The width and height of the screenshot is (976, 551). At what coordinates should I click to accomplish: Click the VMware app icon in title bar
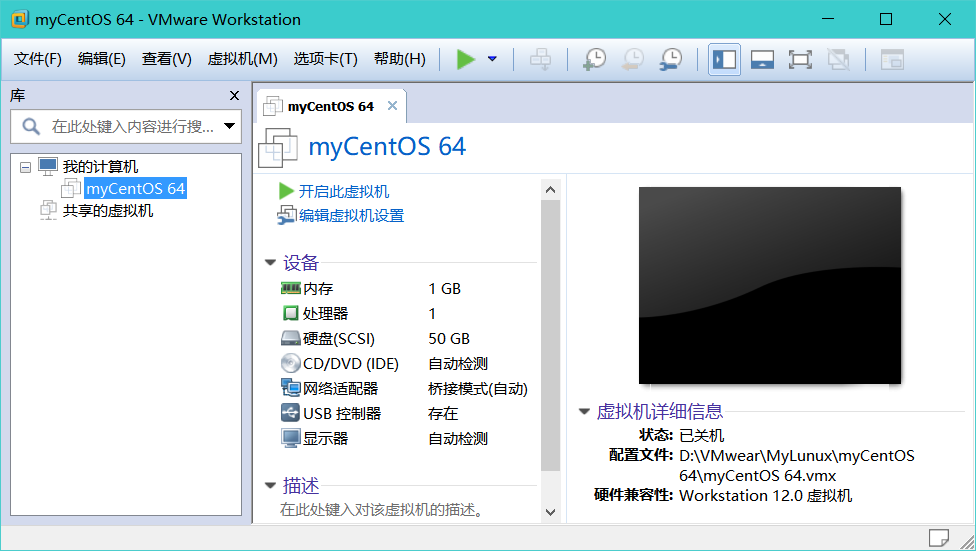[20, 19]
